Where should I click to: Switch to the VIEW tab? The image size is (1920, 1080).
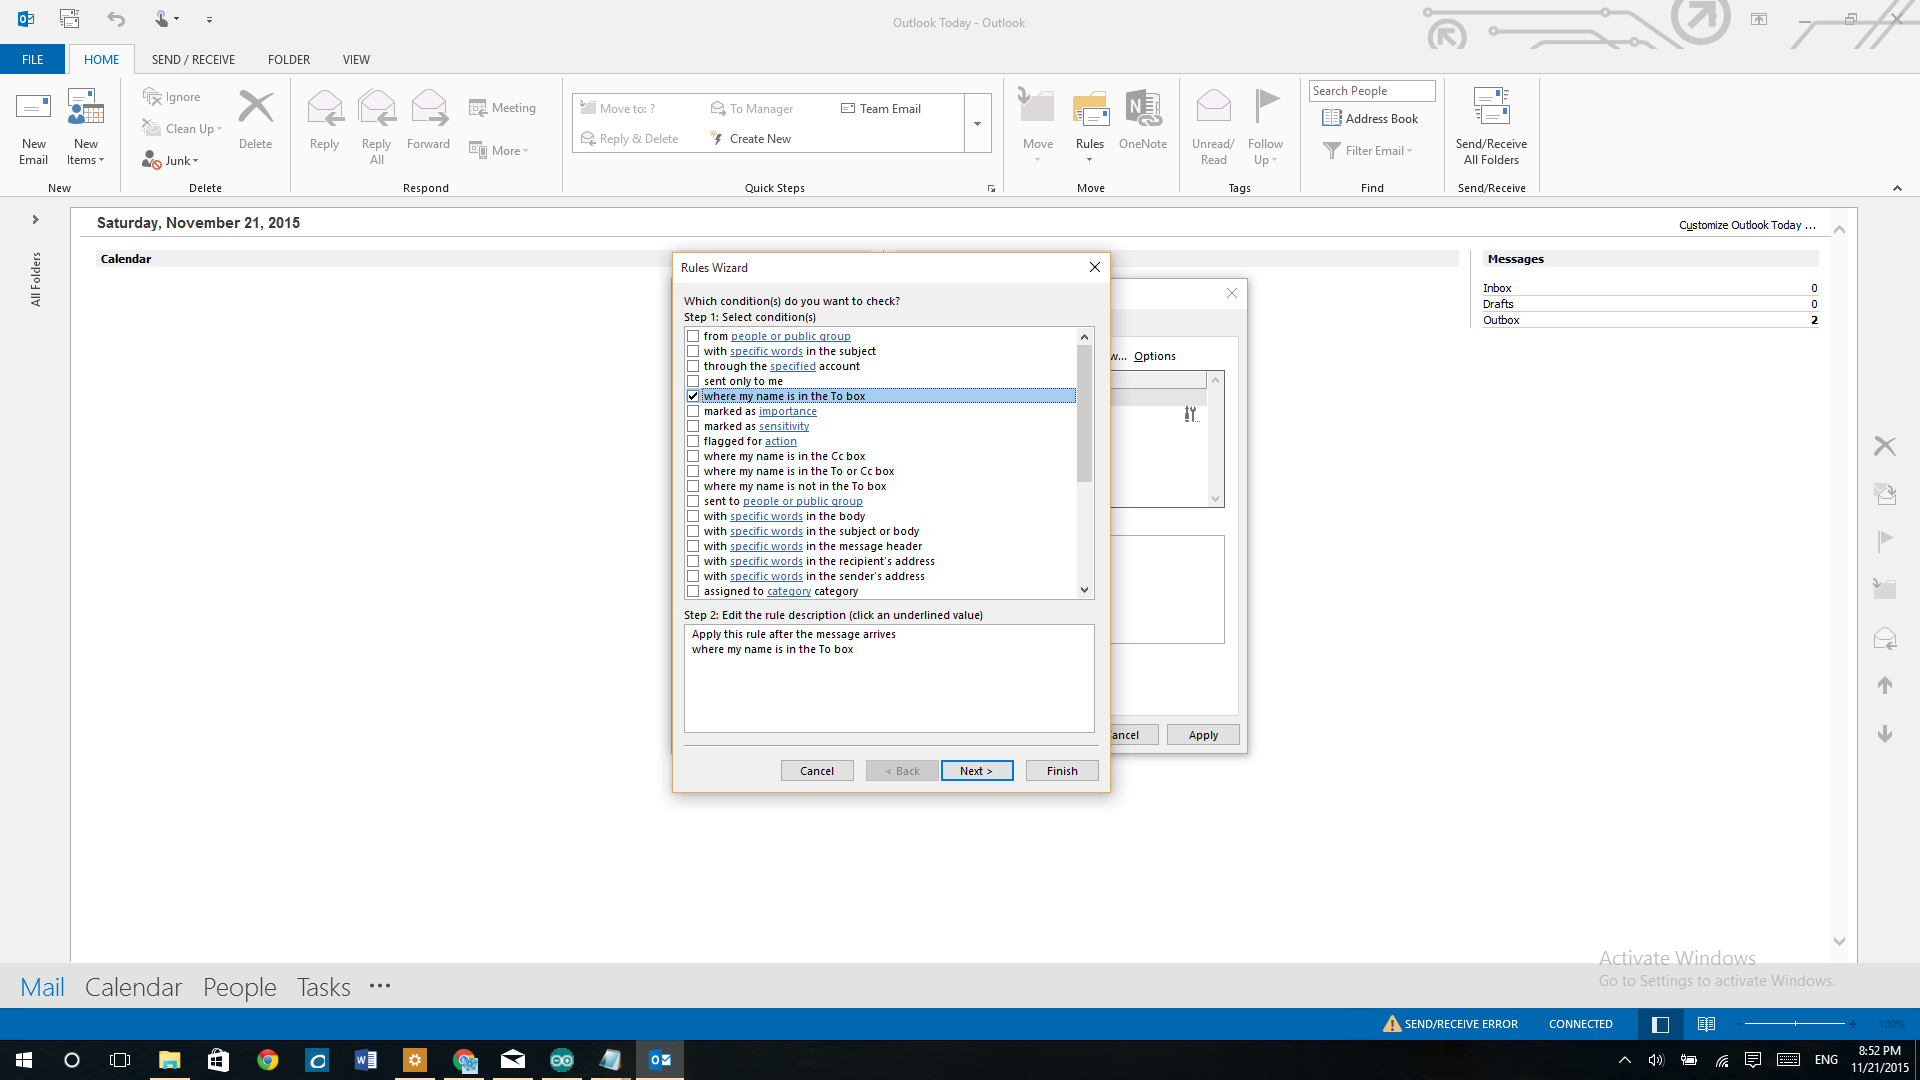pyautogui.click(x=356, y=59)
